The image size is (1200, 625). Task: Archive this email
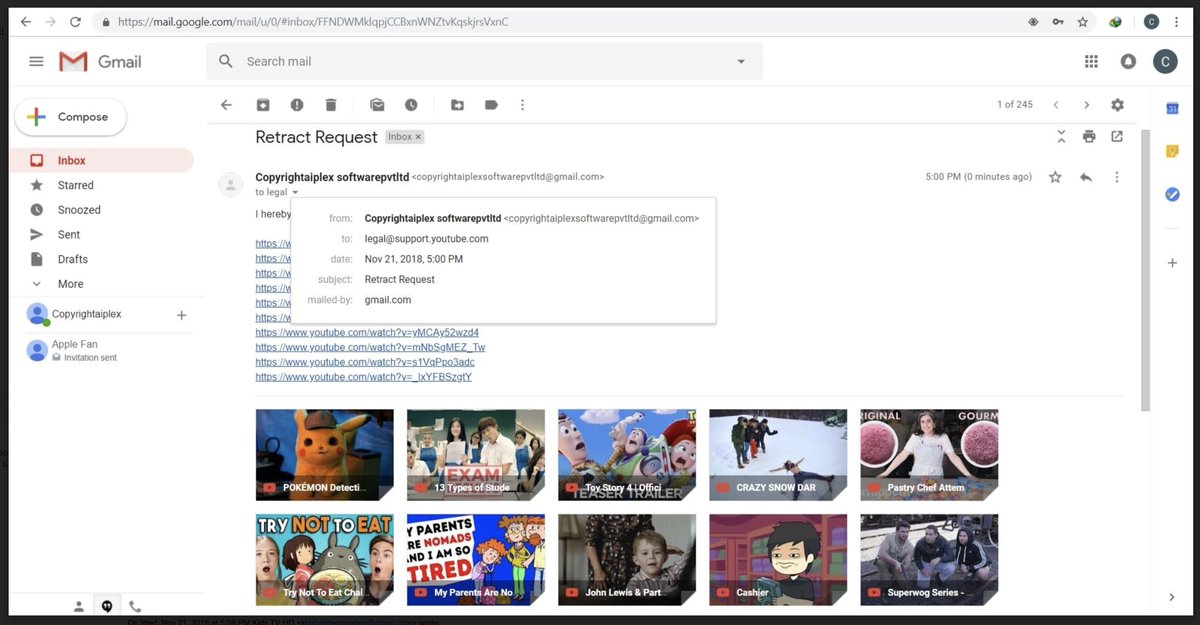tap(263, 105)
